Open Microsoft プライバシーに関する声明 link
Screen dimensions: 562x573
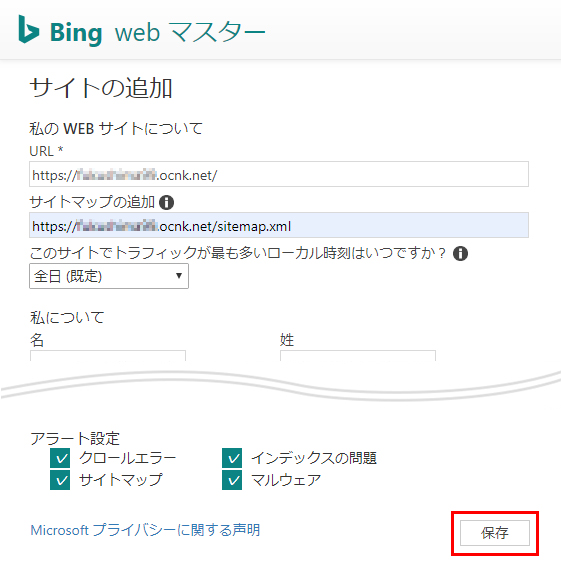[x=145, y=530]
